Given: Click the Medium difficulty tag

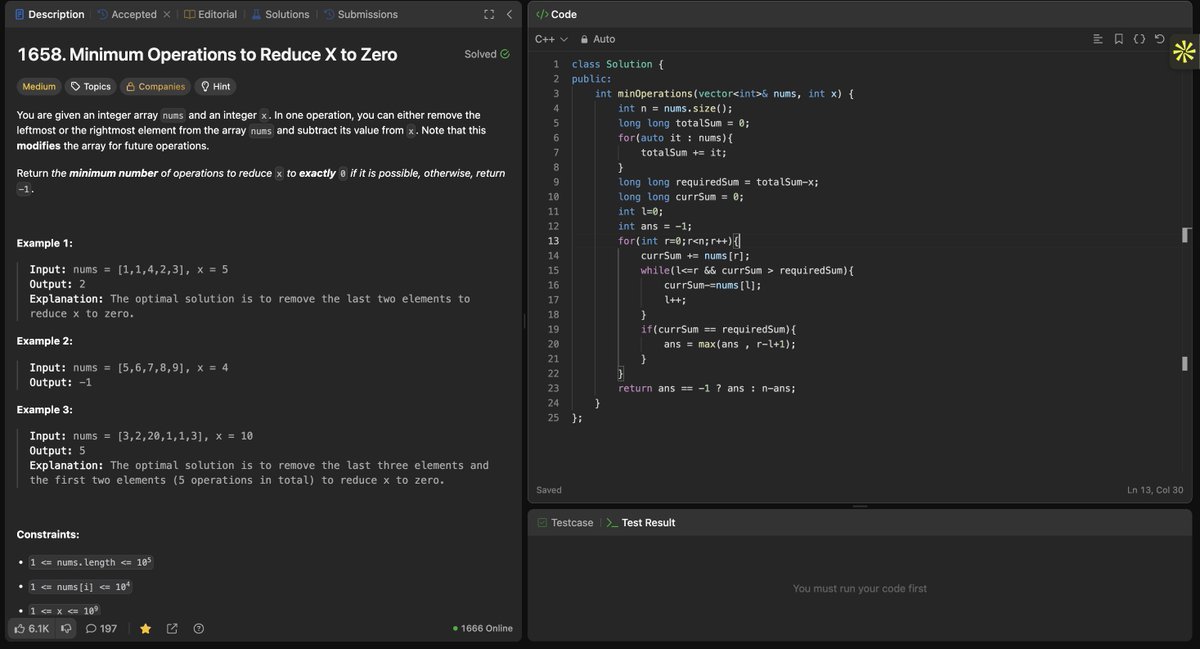Looking at the screenshot, I should point(39,87).
